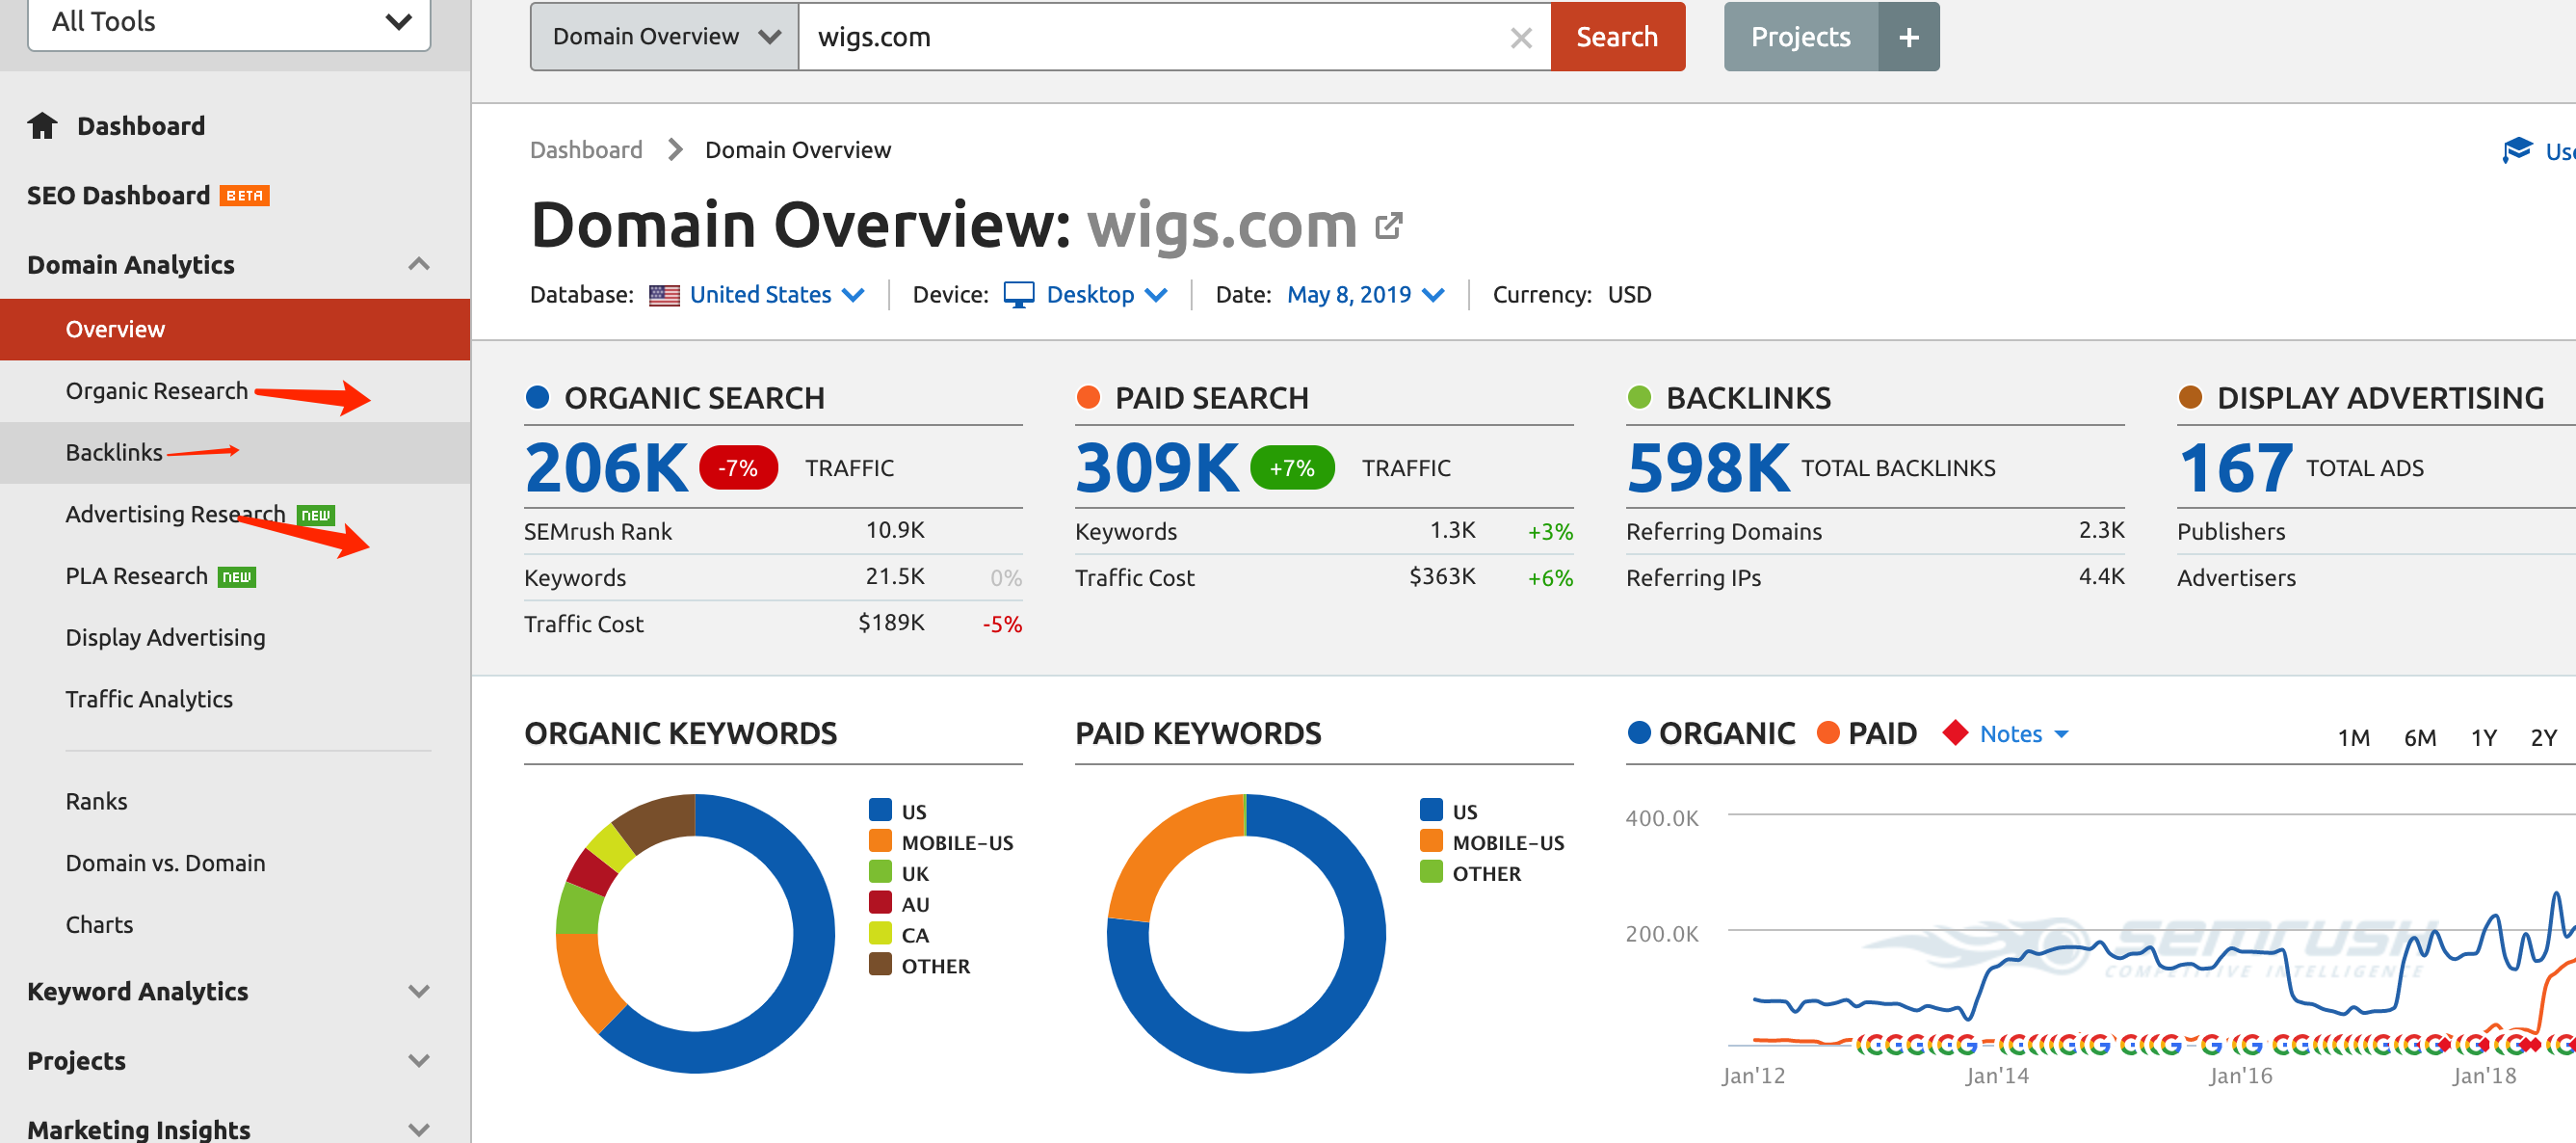Open Charts in sidebar
This screenshot has width=2576, height=1143.
click(x=99, y=925)
